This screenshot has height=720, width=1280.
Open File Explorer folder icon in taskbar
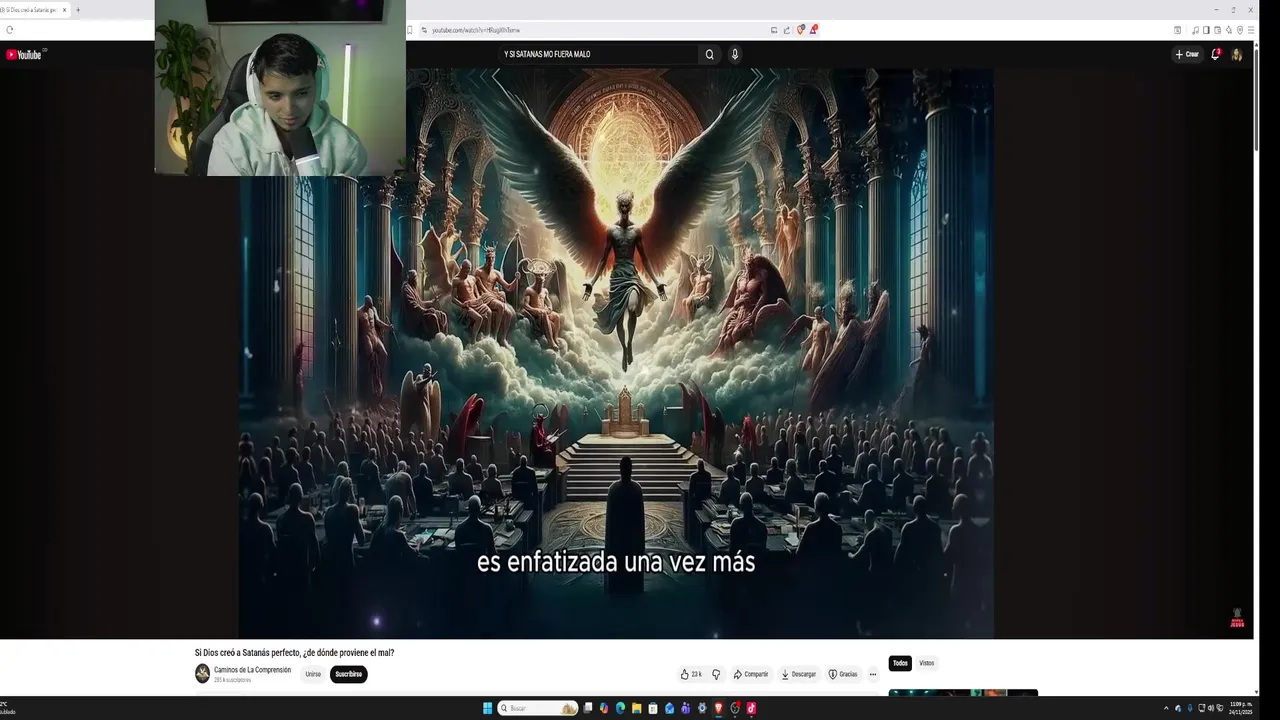point(636,708)
